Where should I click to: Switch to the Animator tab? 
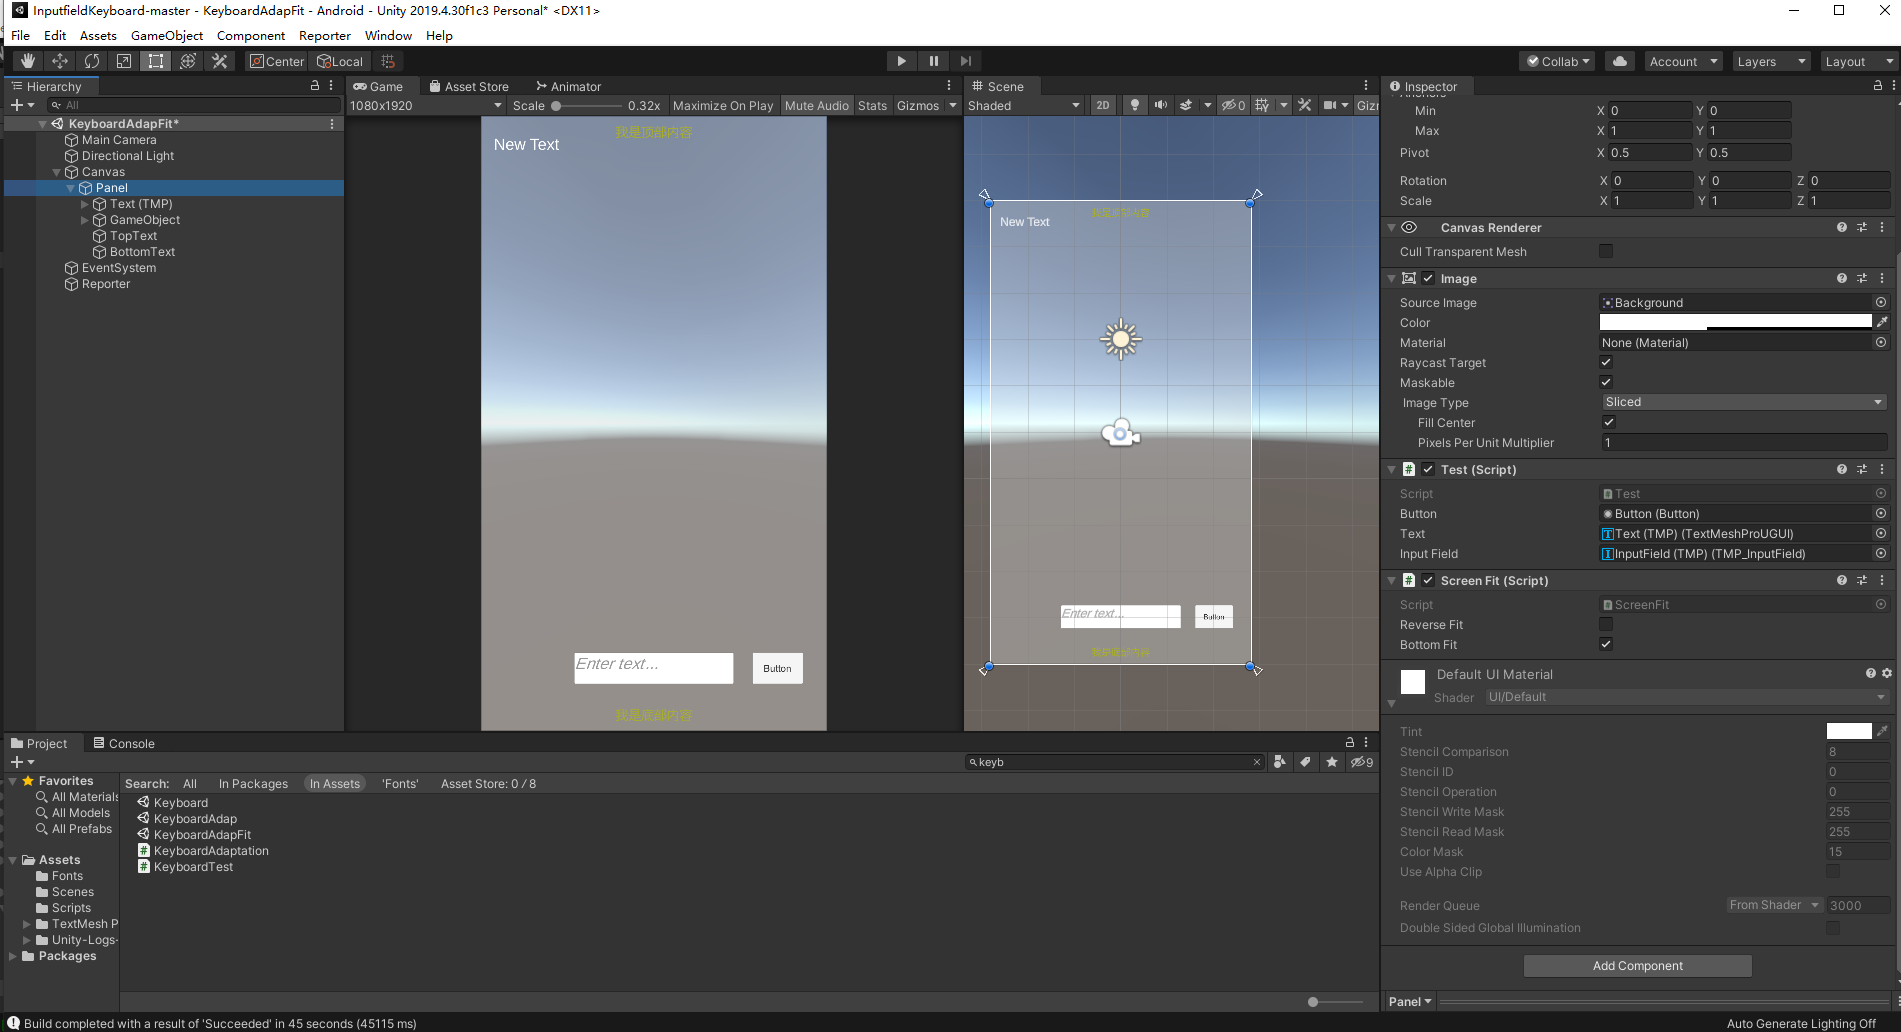(568, 86)
